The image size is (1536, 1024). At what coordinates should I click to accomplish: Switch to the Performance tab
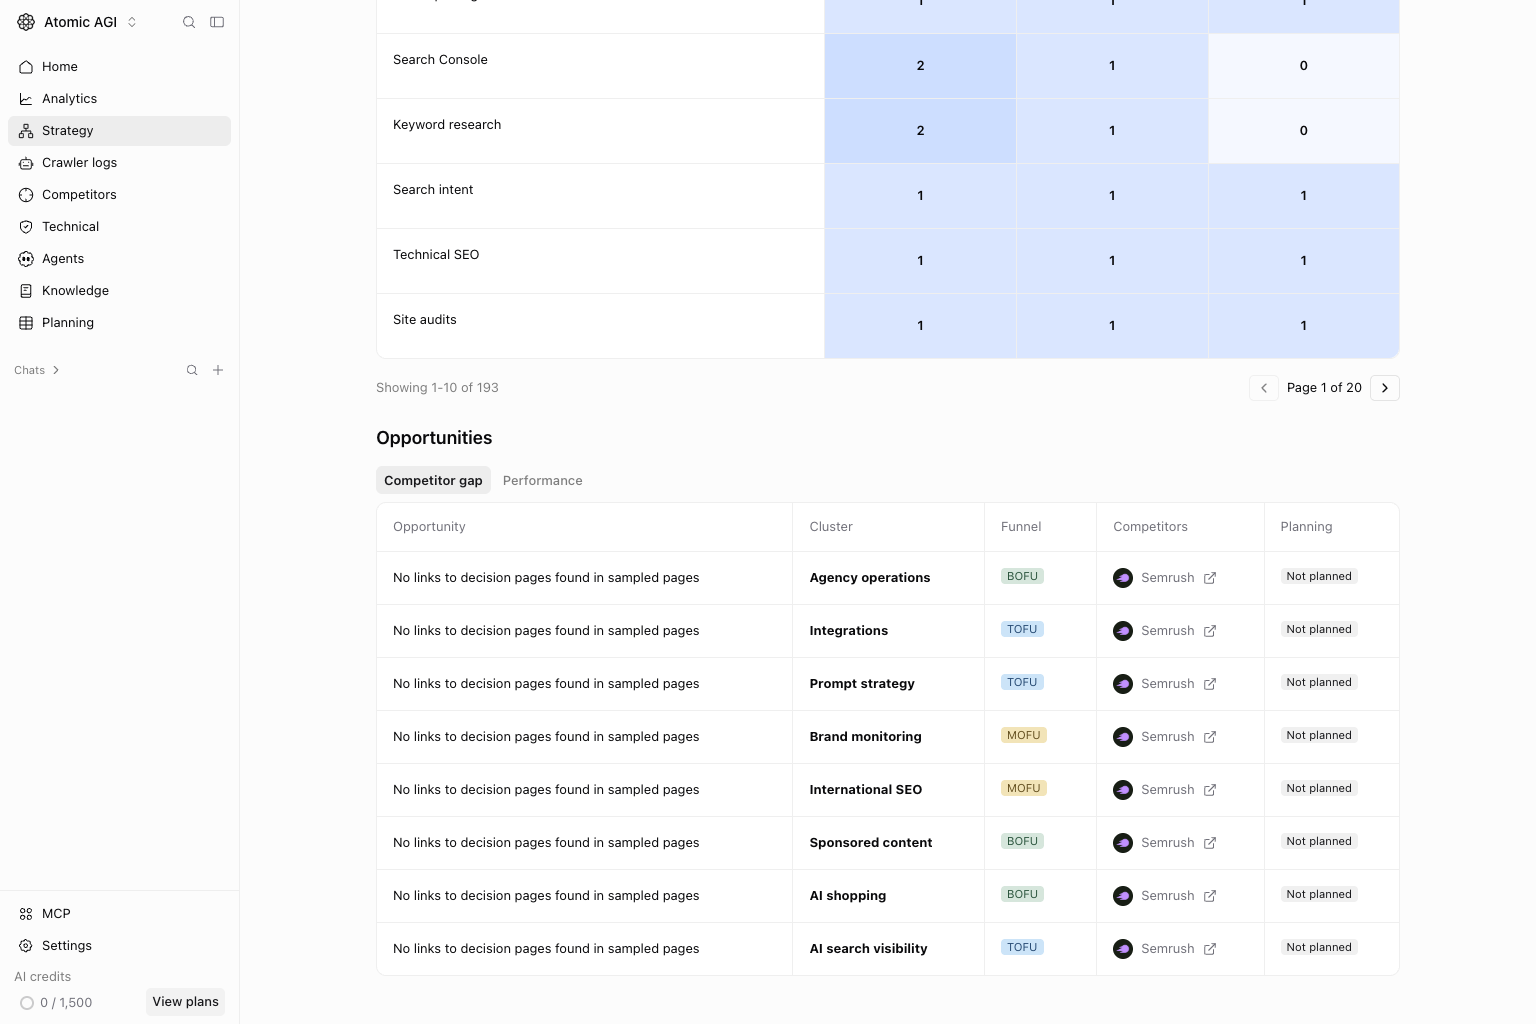(x=542, y=481)
